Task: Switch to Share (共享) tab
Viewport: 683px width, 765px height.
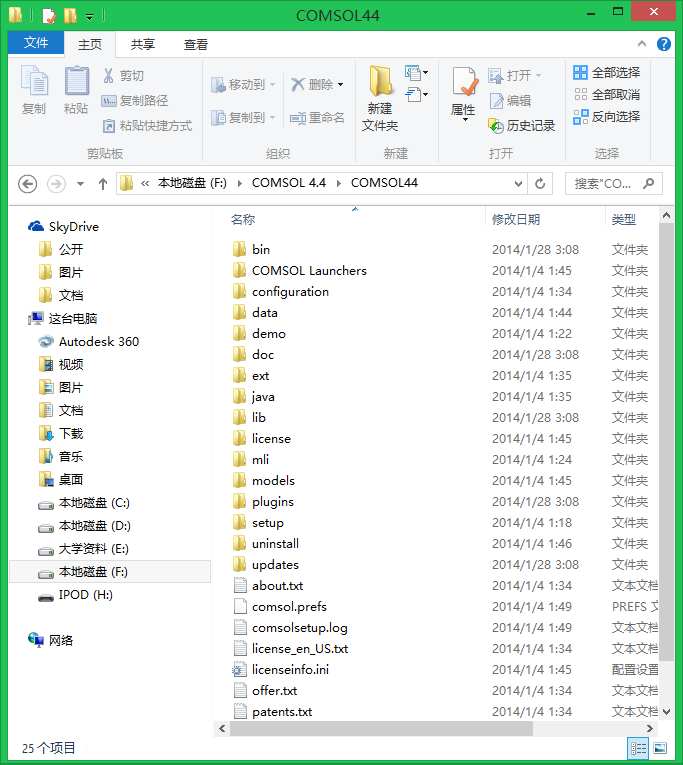Action: click(x=143, y=44)
